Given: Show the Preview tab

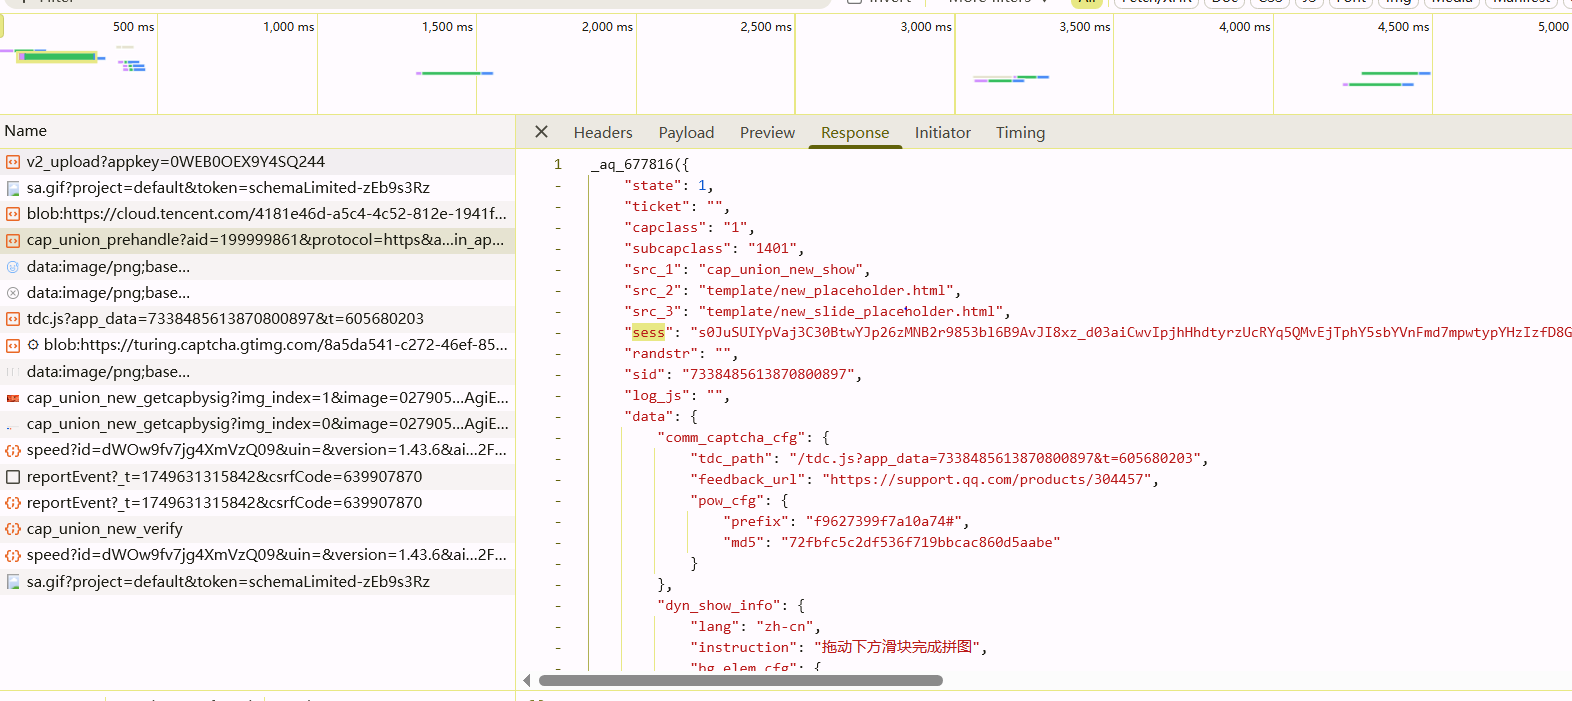Looking at the screenshot, I should (x=767, y=133).
